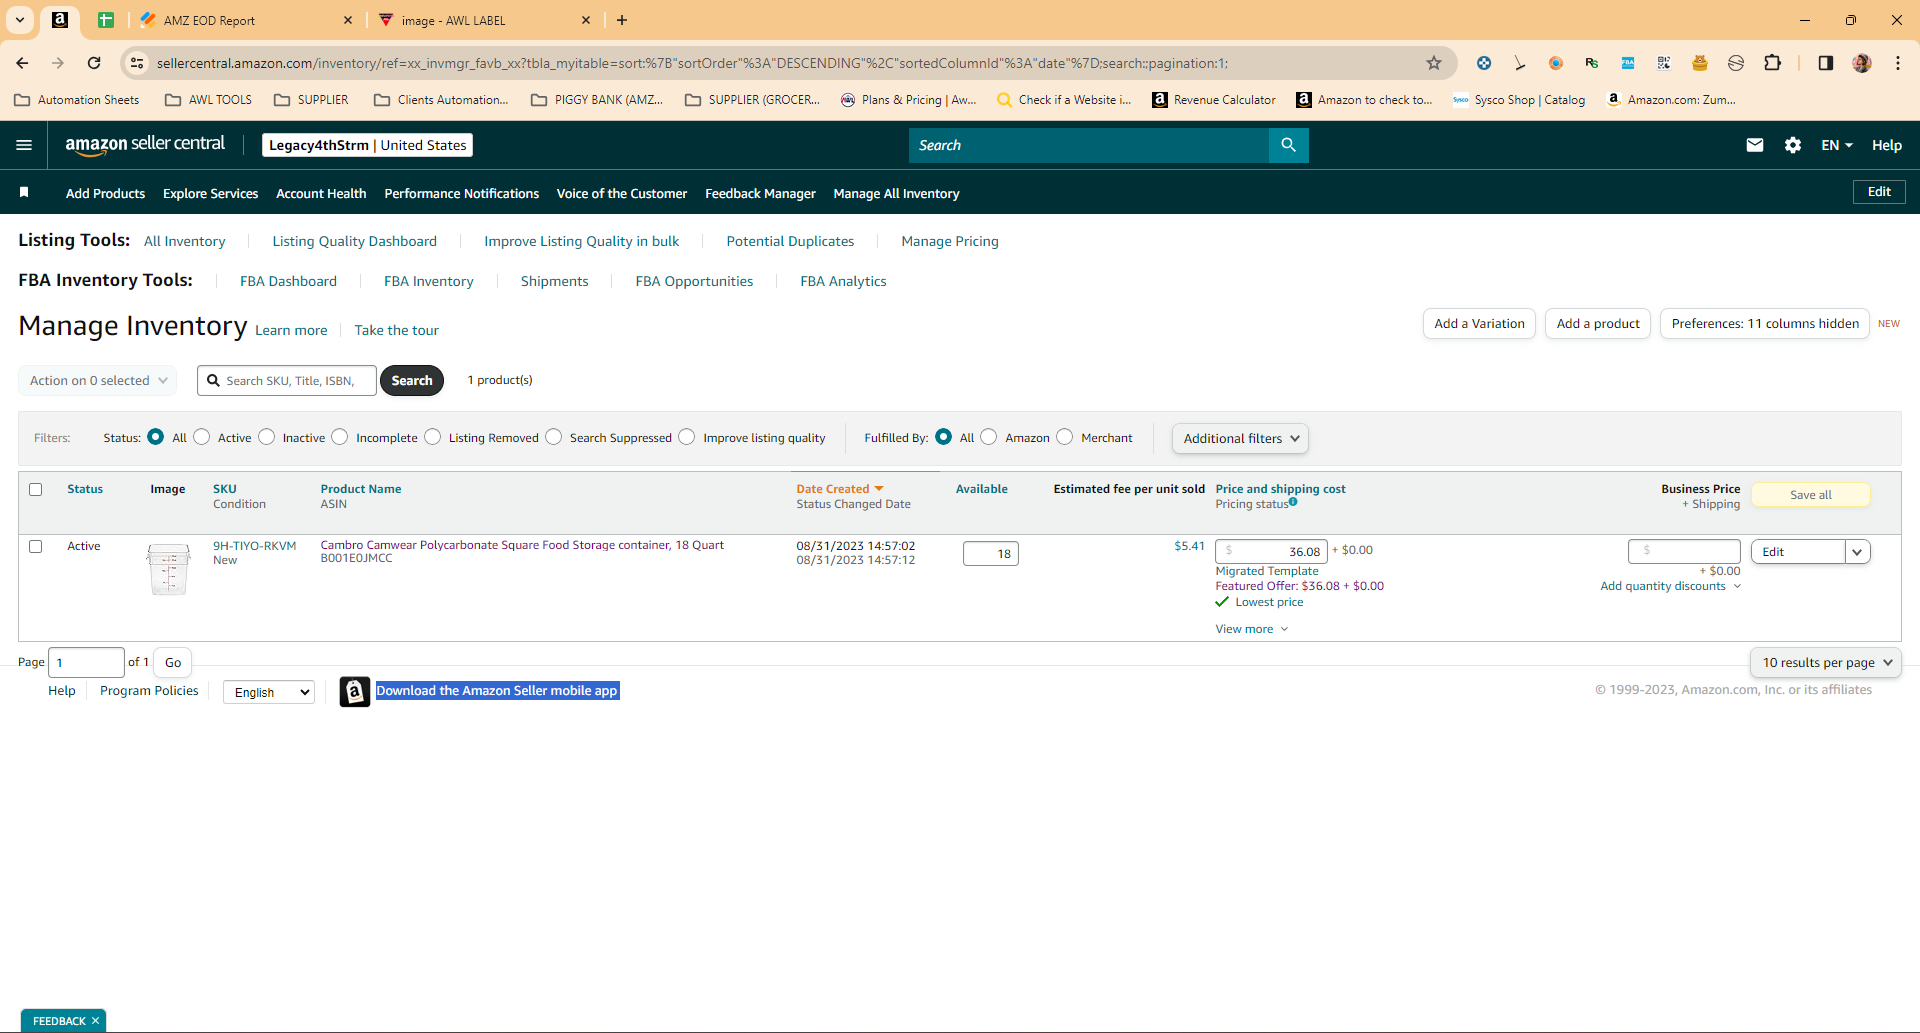The height and width of the screenshot is (1033, 1920).
Task: Select the Inactive status radio button
Action: point(267,437)
